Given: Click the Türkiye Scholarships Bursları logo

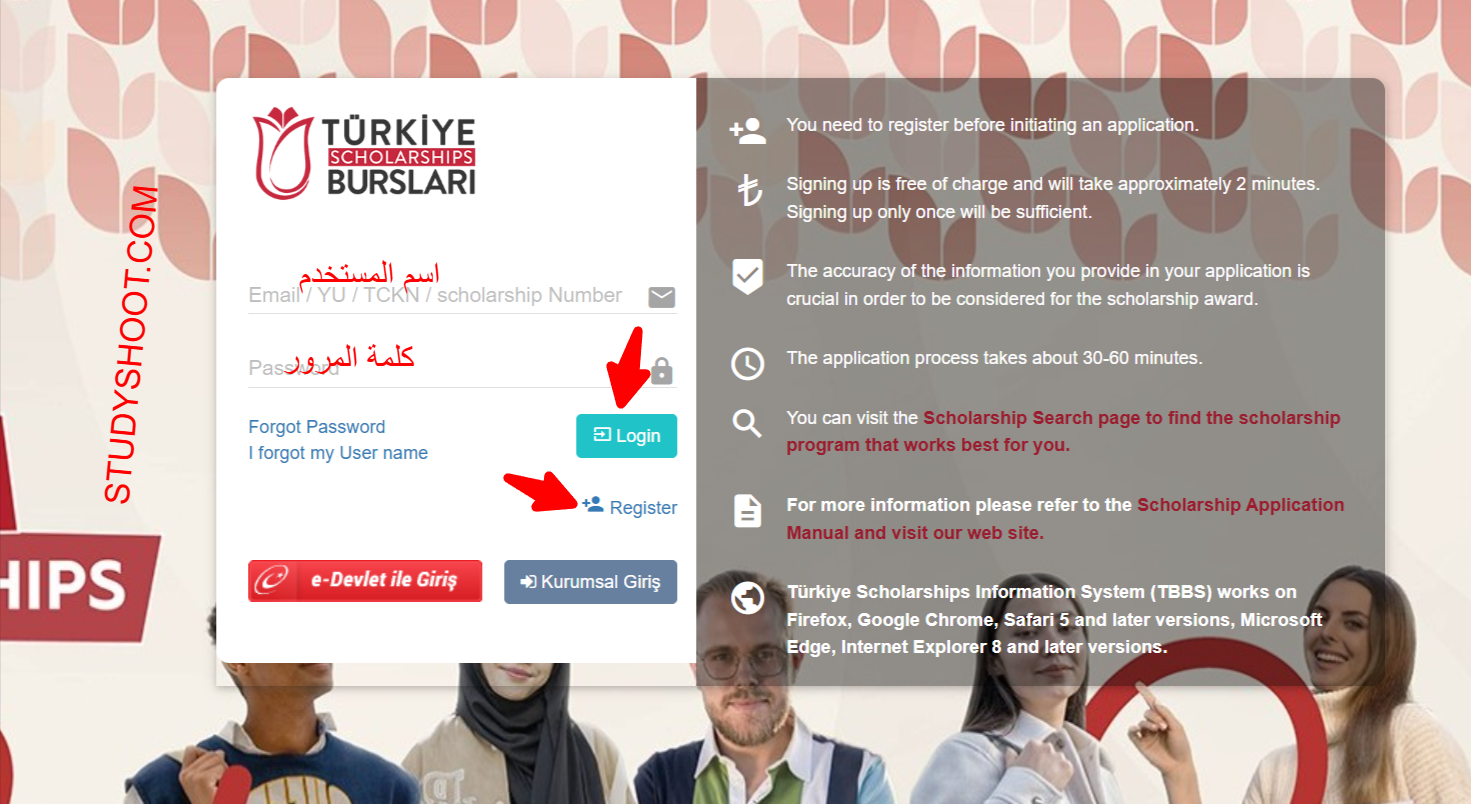Looking at the screenshot, I should [364, 153].
